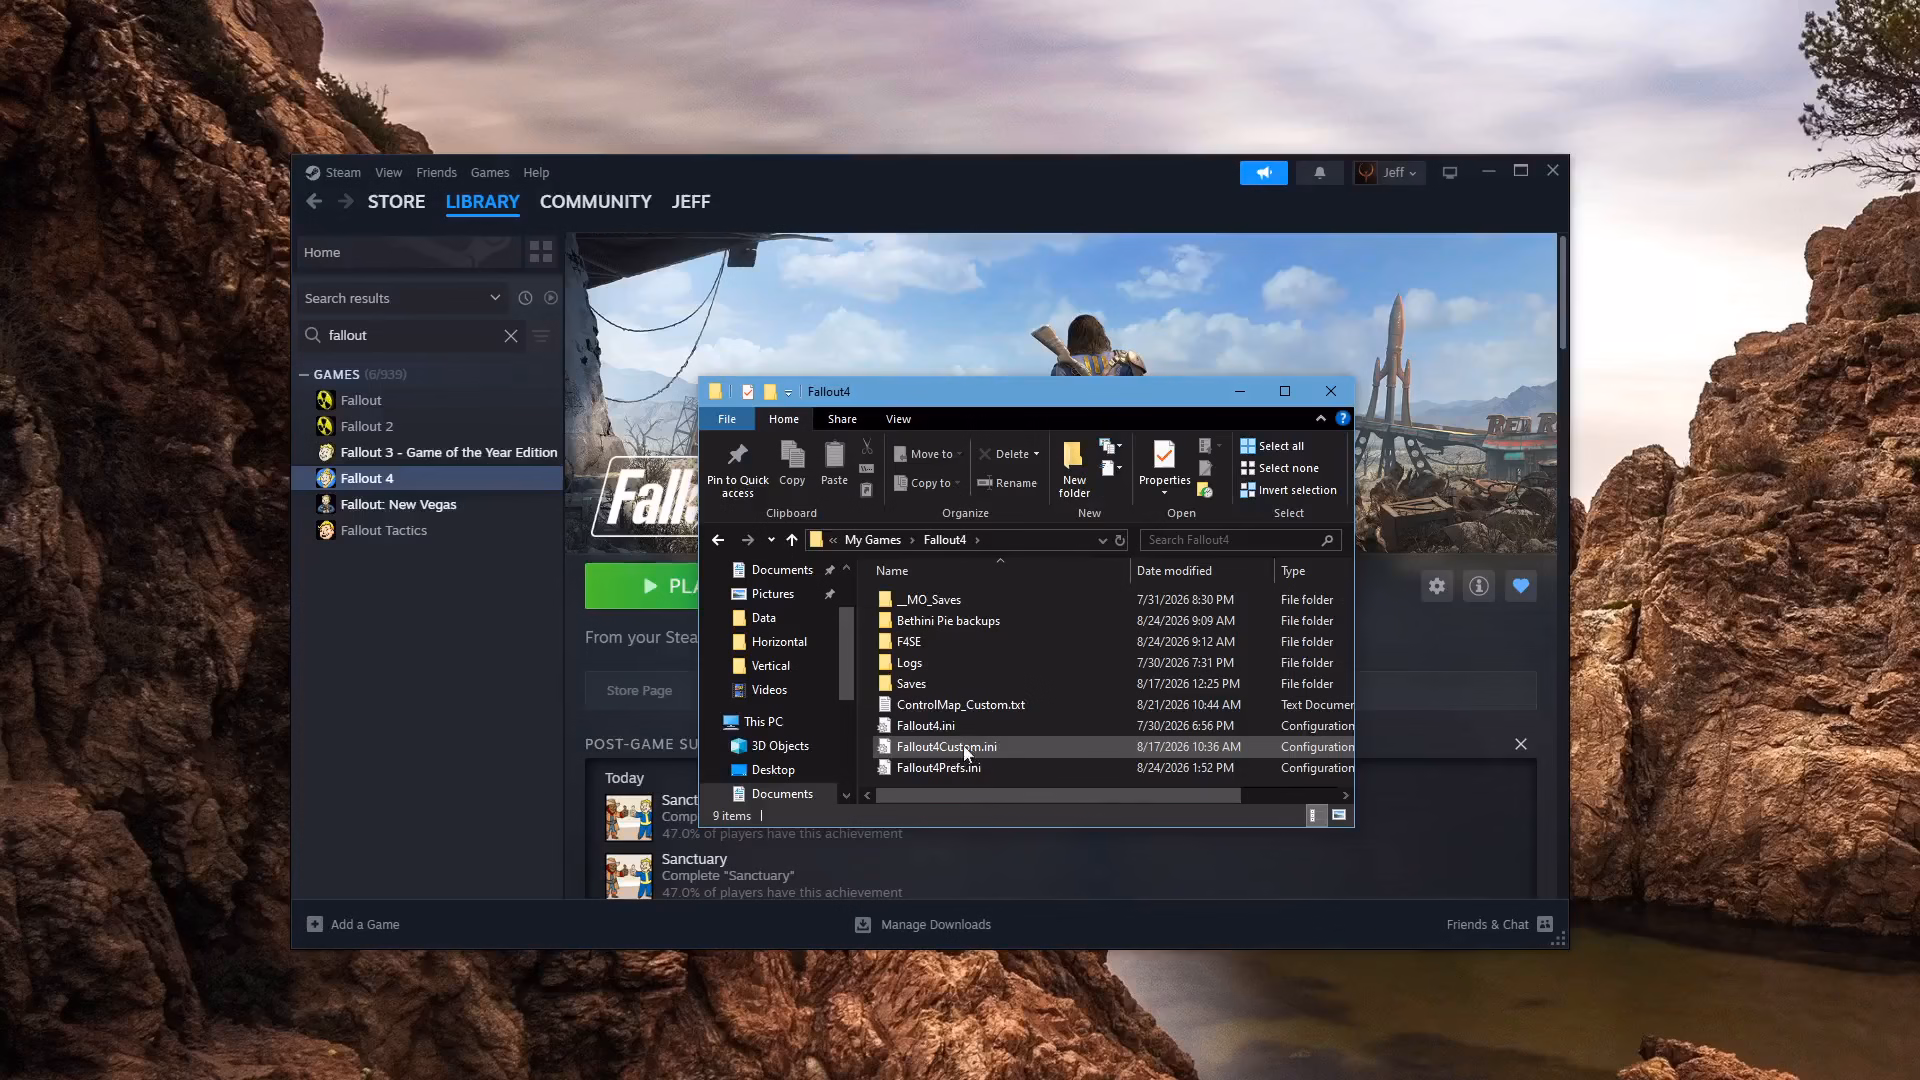This screenshot has width=1920, height=1080.
Task: Show Fallout 4 game info icon
Action: click(x=1479, y=587)
